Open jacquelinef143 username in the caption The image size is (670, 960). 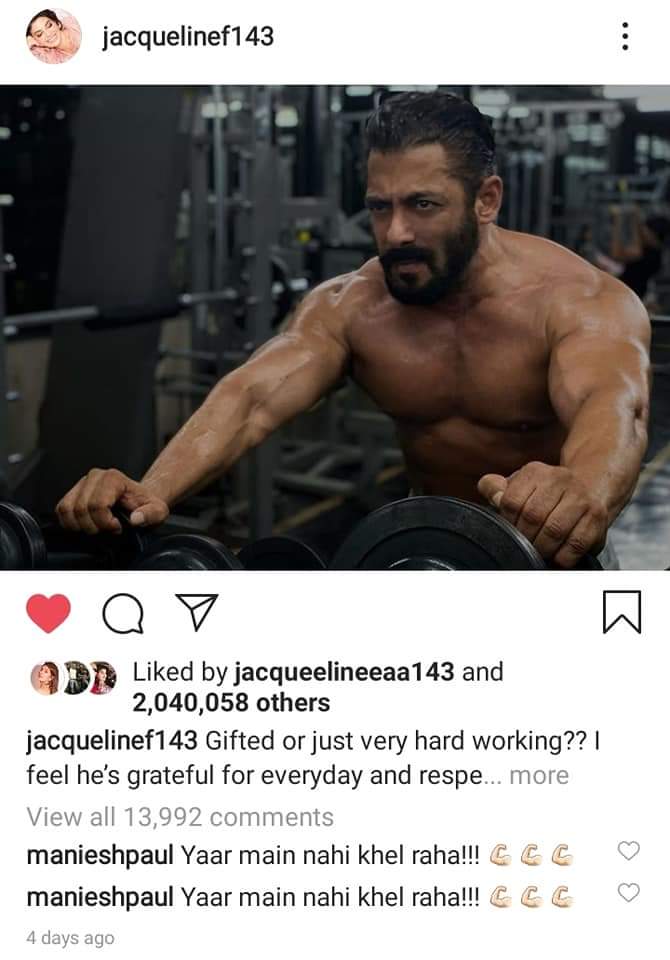[x=112, y=741]
